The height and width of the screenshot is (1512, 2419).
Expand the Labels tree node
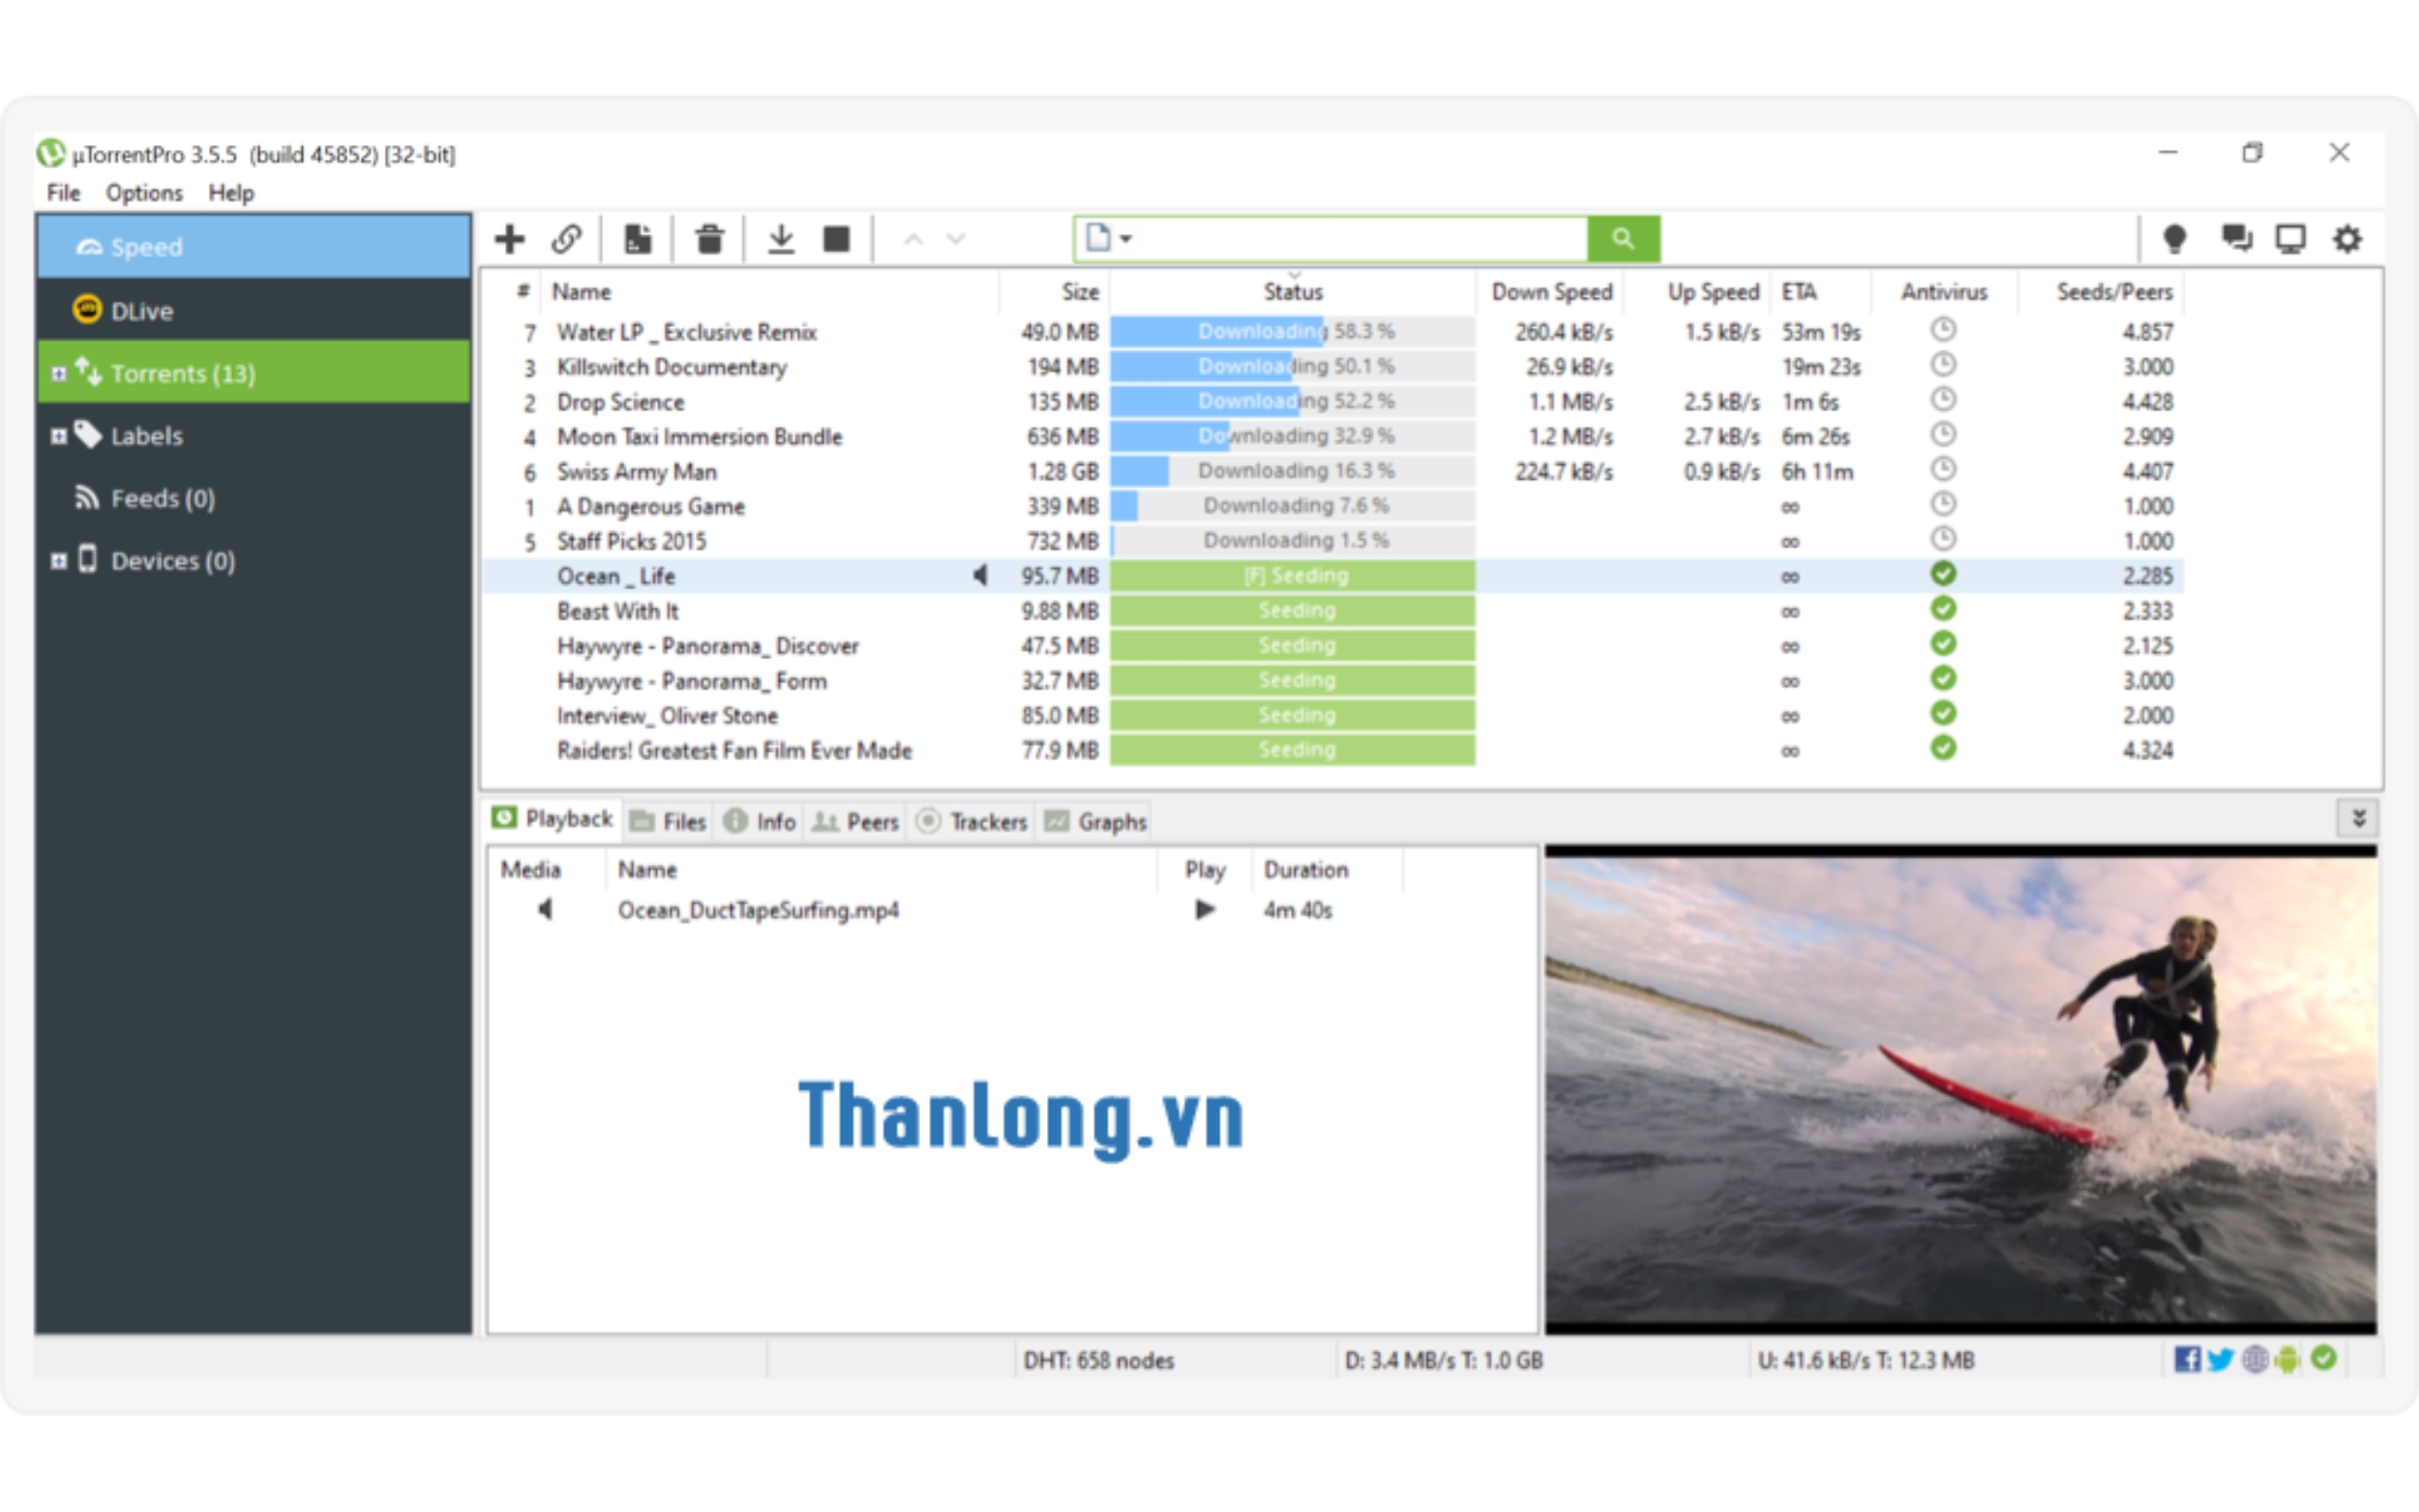[x=59, y=436]
